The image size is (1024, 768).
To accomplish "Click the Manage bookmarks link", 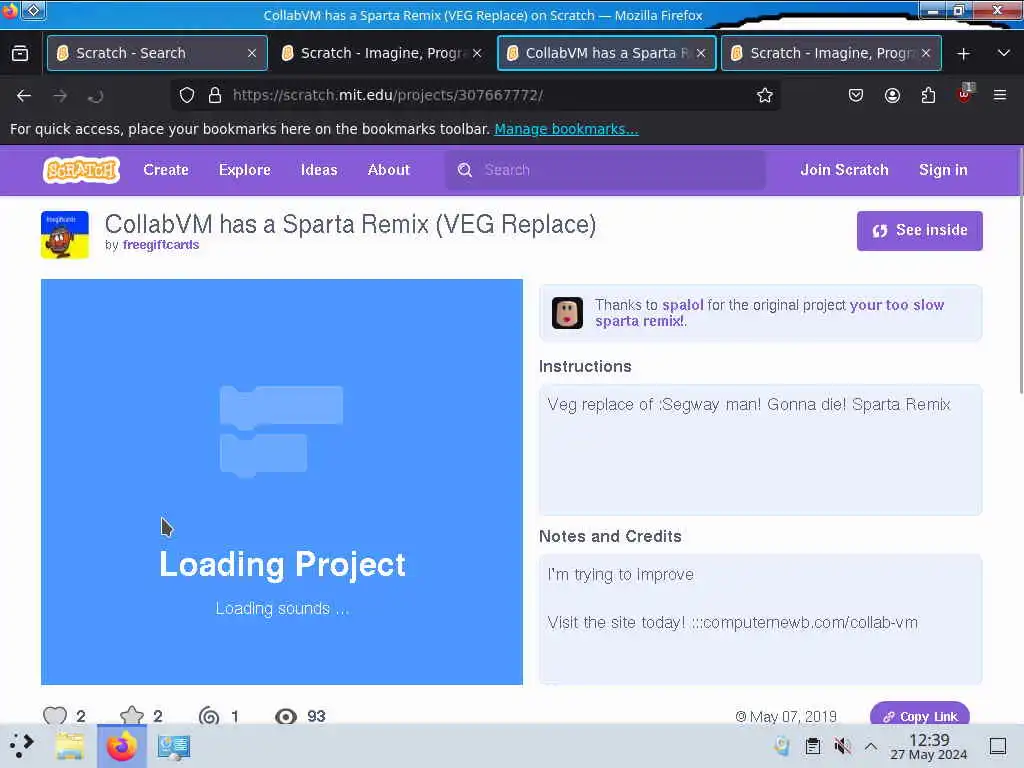I will pyautogui.click(x=566, y=129).
